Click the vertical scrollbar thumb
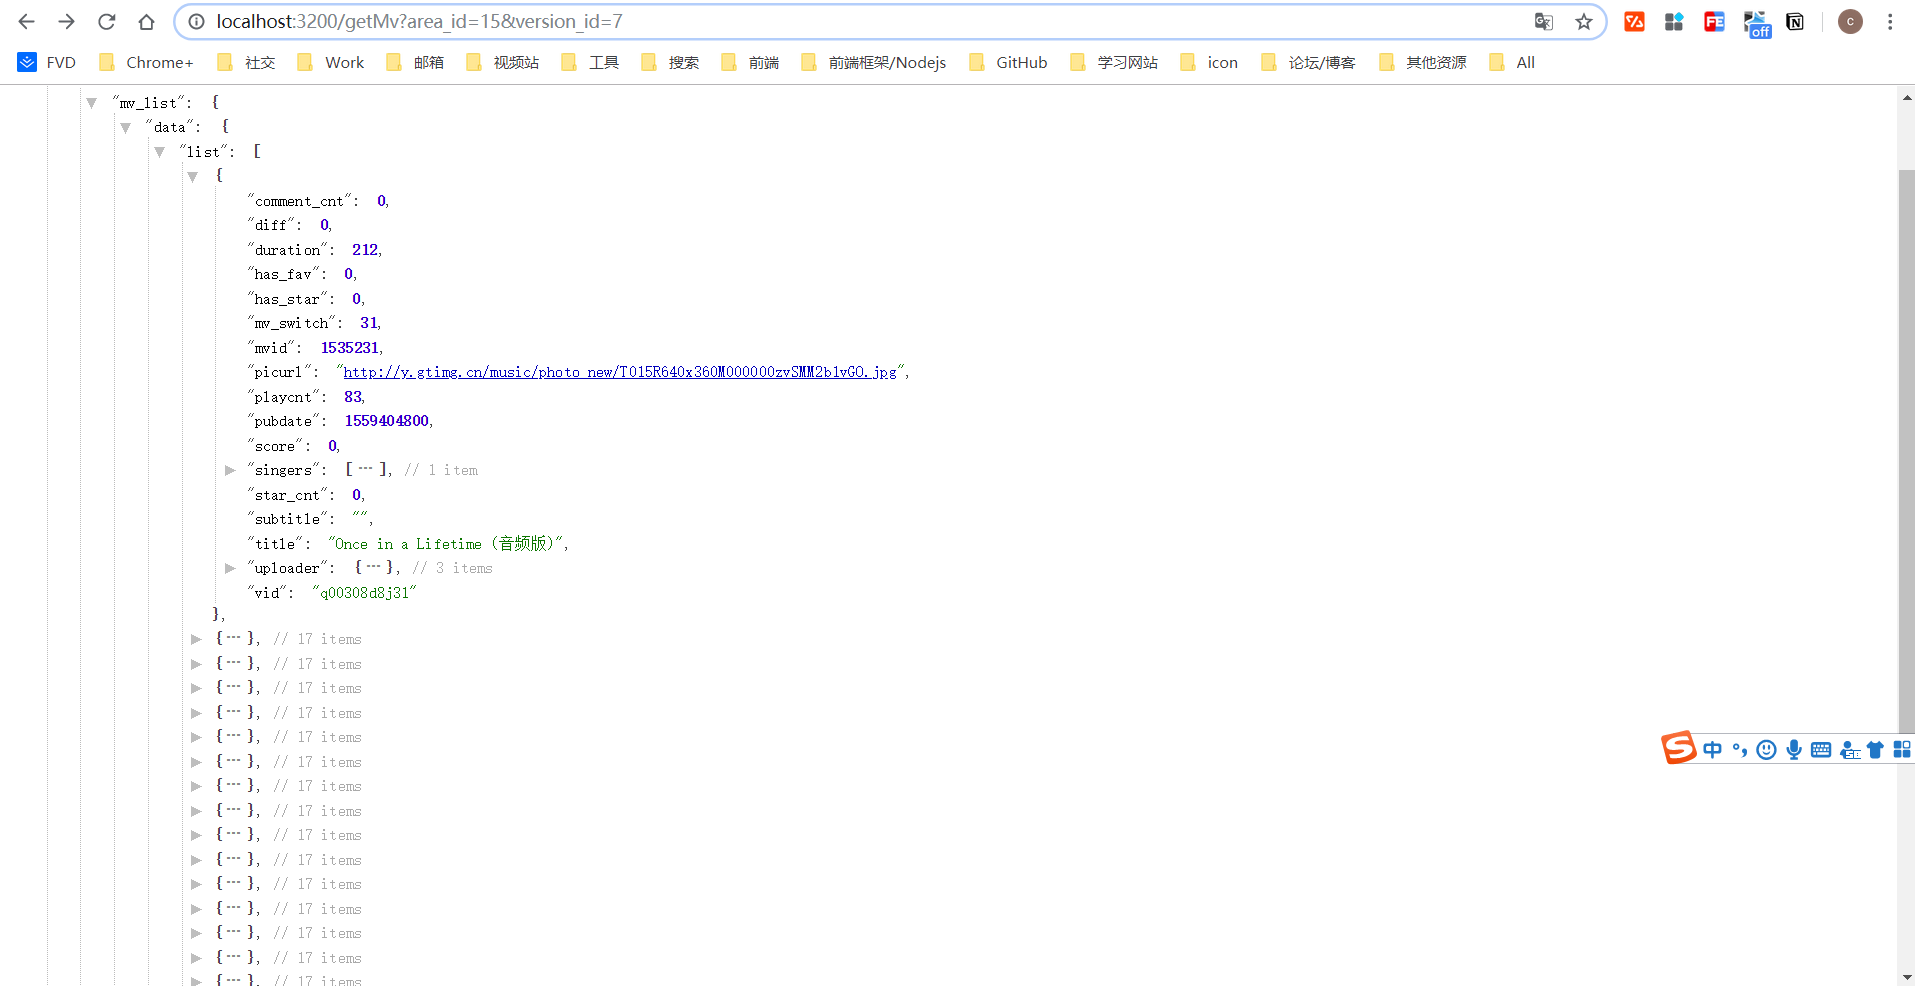 (x=1906, y=450)
